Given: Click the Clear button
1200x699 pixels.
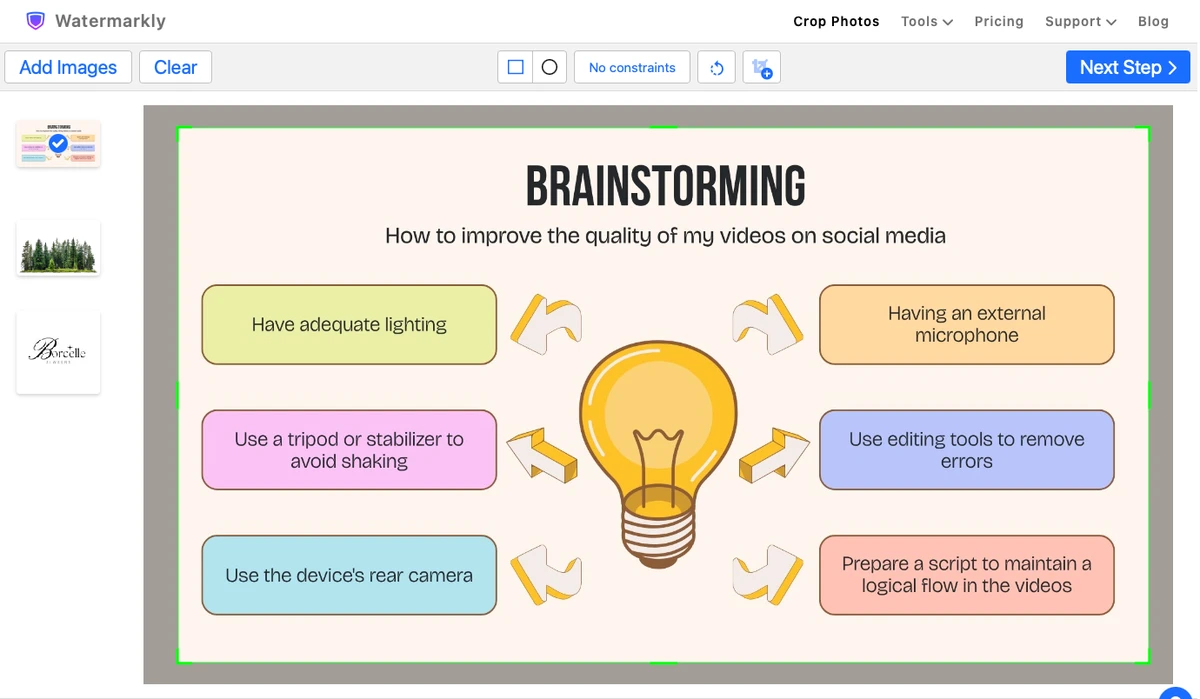Looking at the screenshot, I should click(x=175, y=67).
